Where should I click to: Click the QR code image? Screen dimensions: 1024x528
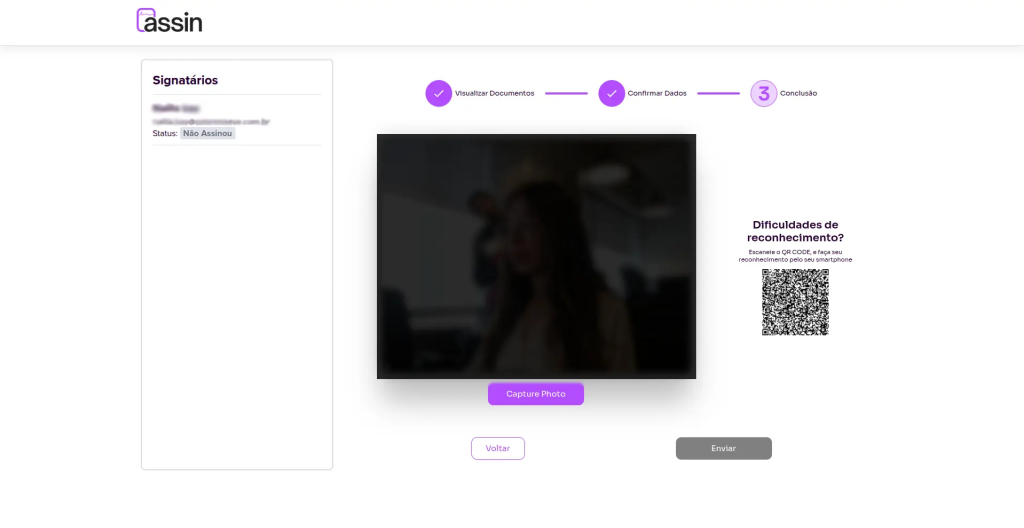tap(795, 302)
